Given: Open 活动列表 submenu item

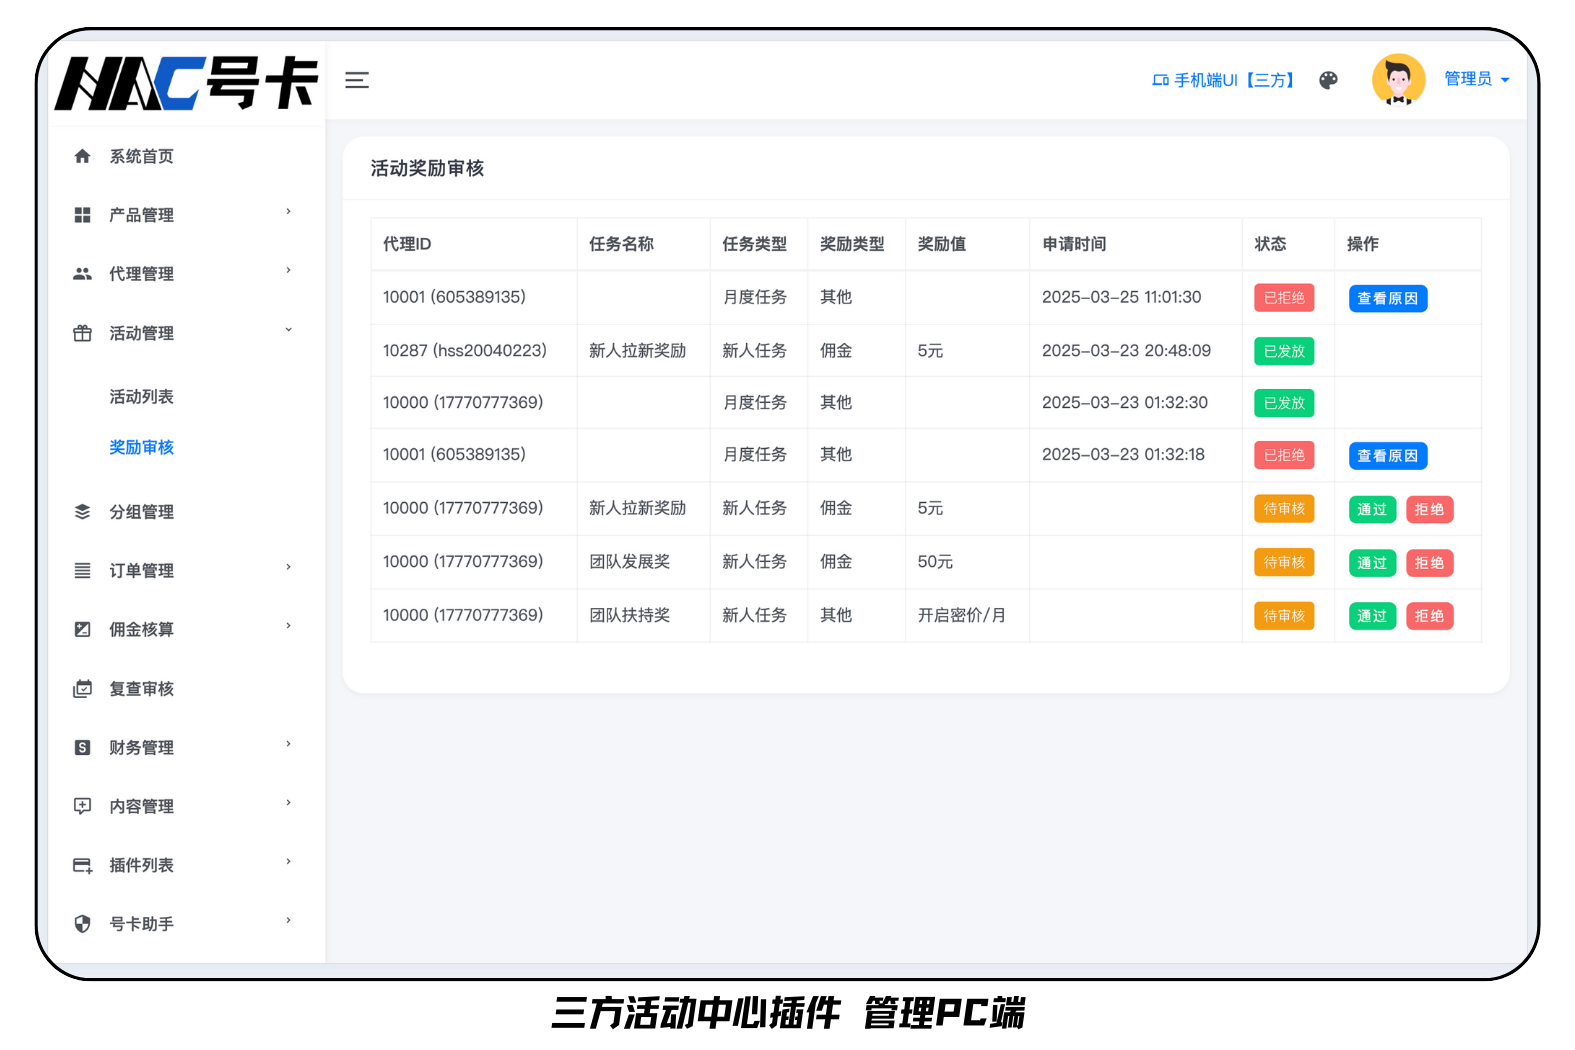Looking at the screenshot, I should (142, 397).
